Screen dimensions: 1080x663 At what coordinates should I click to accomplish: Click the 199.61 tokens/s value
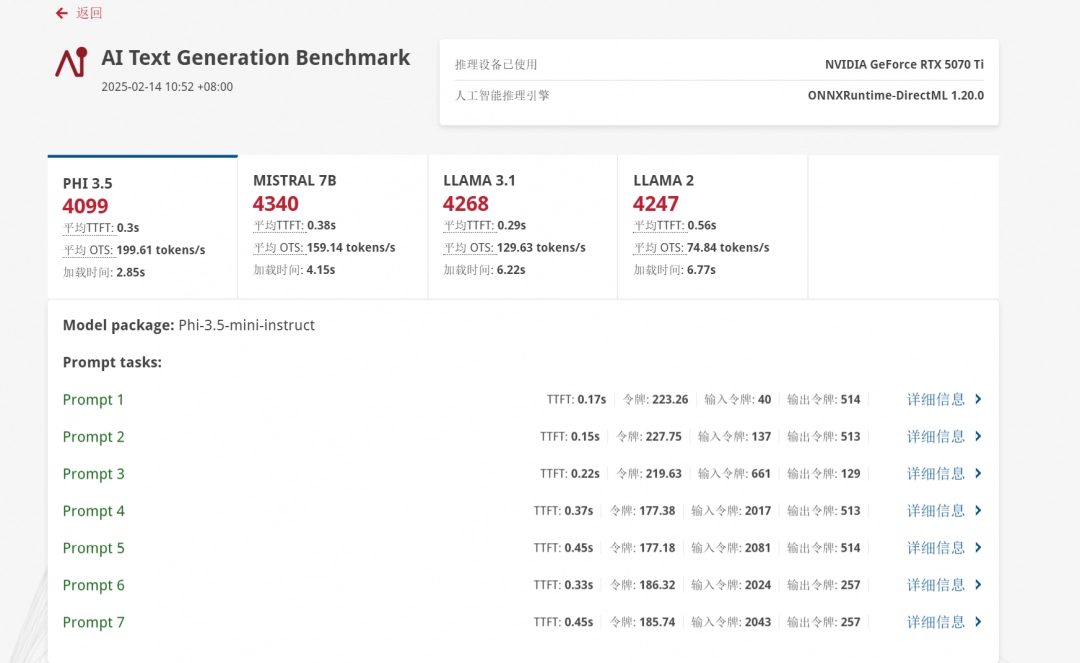pos(161,250)
